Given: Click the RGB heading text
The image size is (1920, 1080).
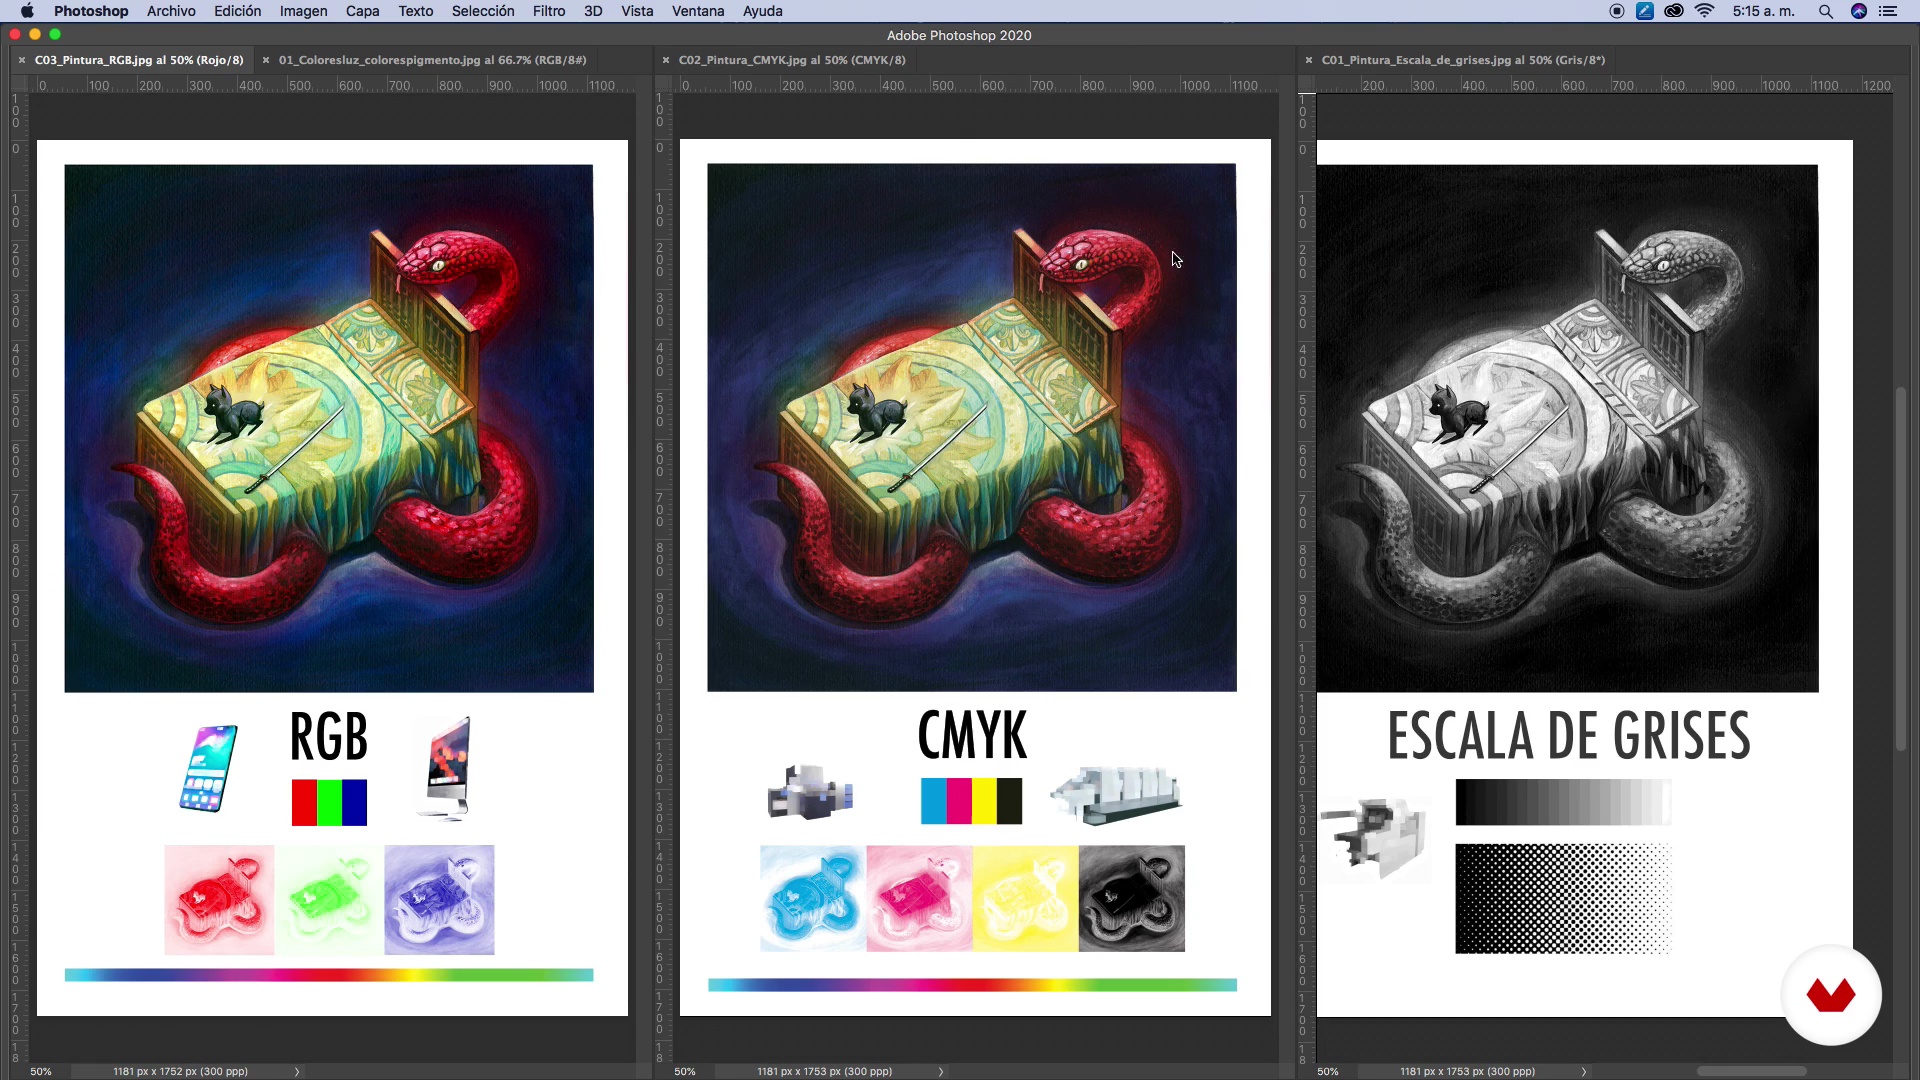Looking at the screenshot, I should [329, 737].
